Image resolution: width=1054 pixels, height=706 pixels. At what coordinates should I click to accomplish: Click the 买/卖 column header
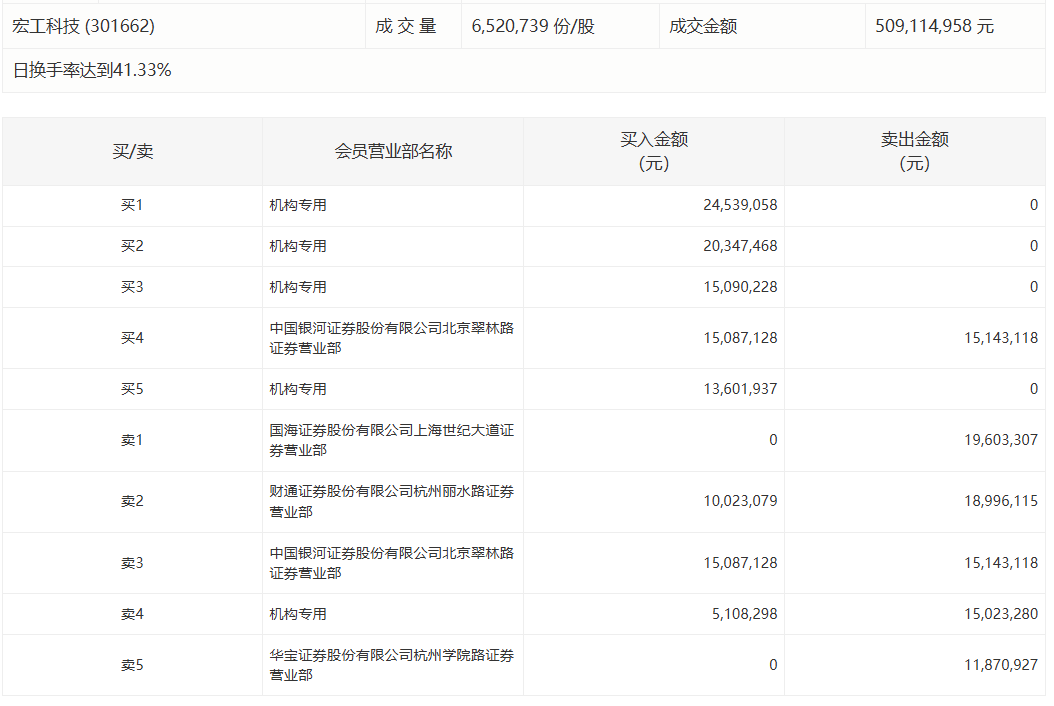click(x=132, y=152)
